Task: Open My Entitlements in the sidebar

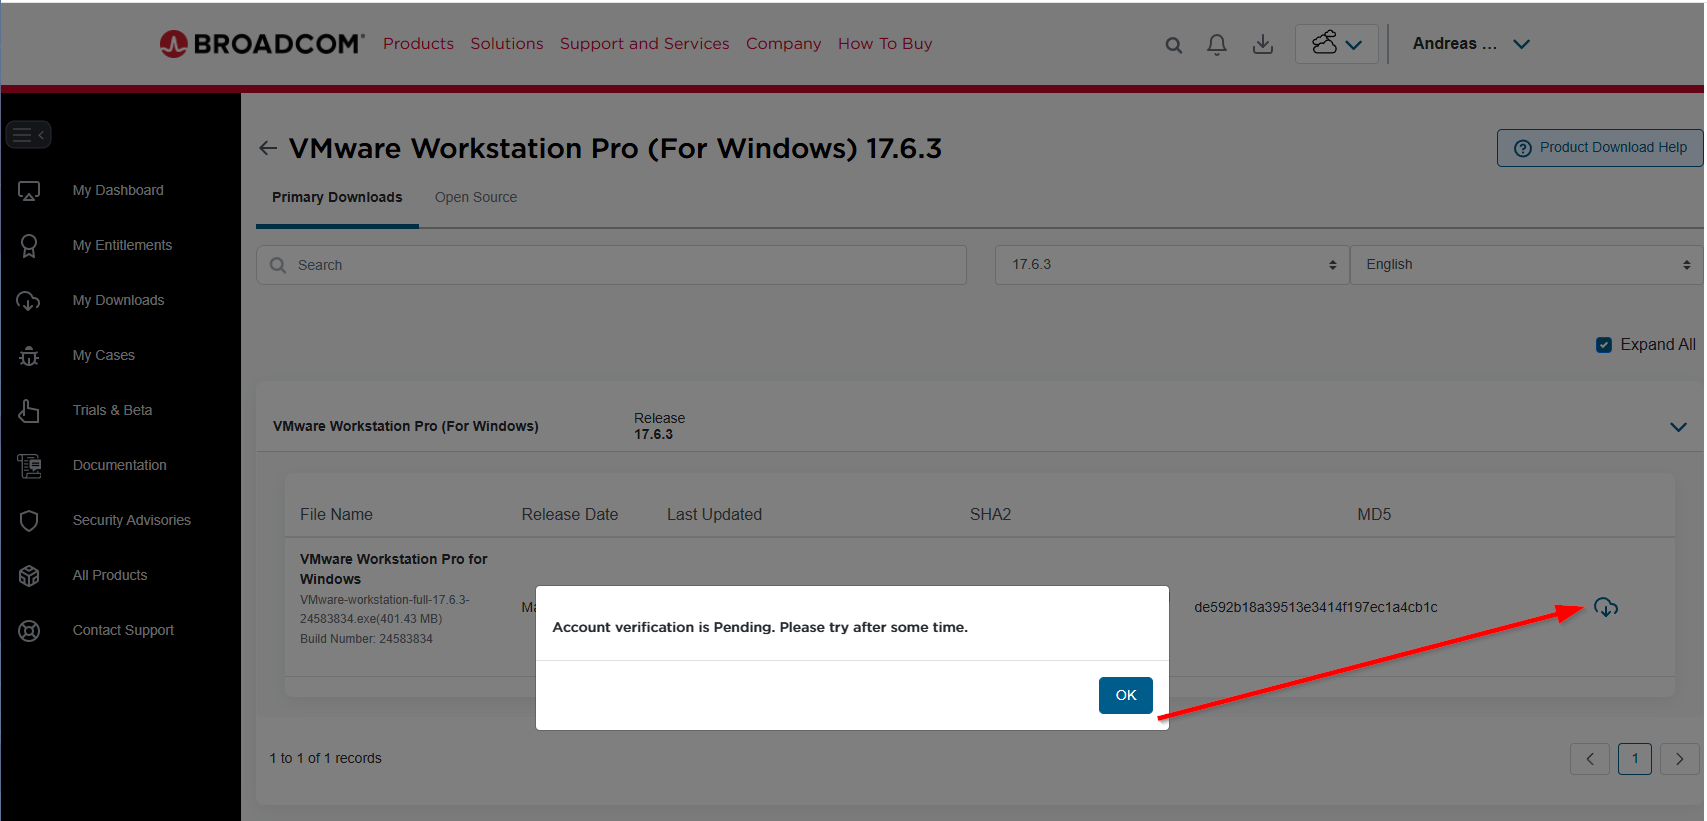Action: click(122, 246)
